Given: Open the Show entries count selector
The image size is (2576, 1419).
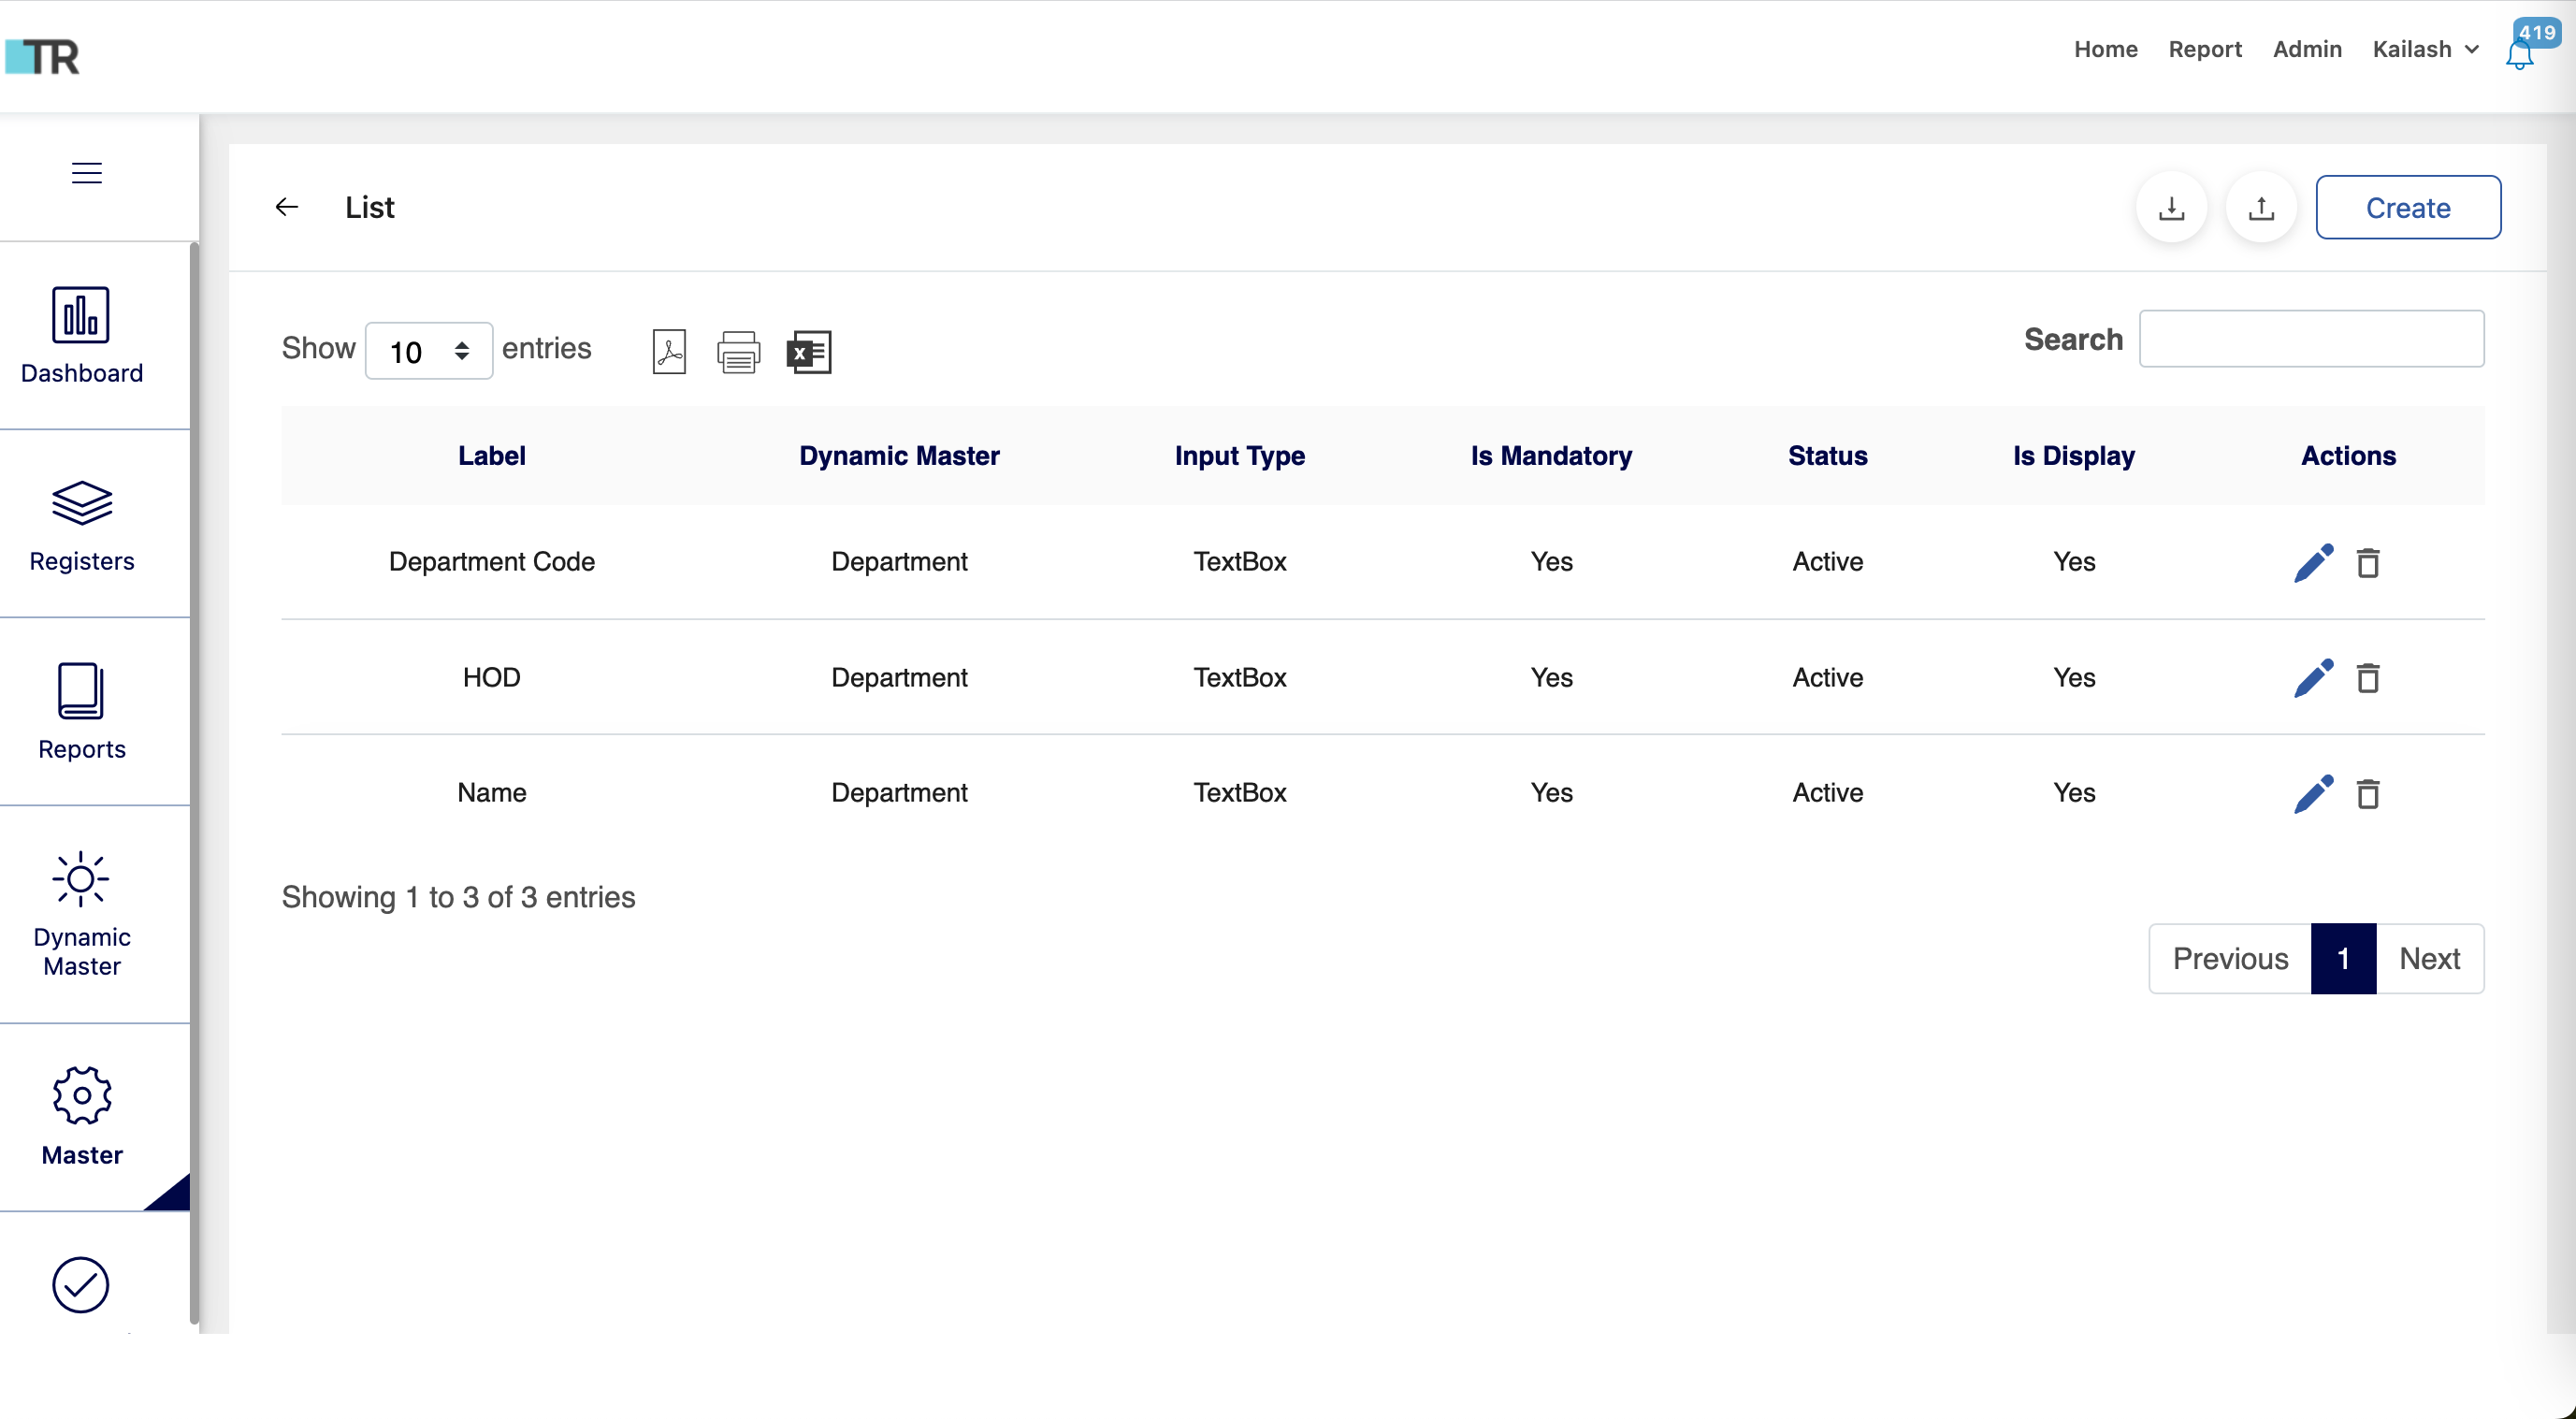Looking at the screenshot, I should (x=429, y=351).
